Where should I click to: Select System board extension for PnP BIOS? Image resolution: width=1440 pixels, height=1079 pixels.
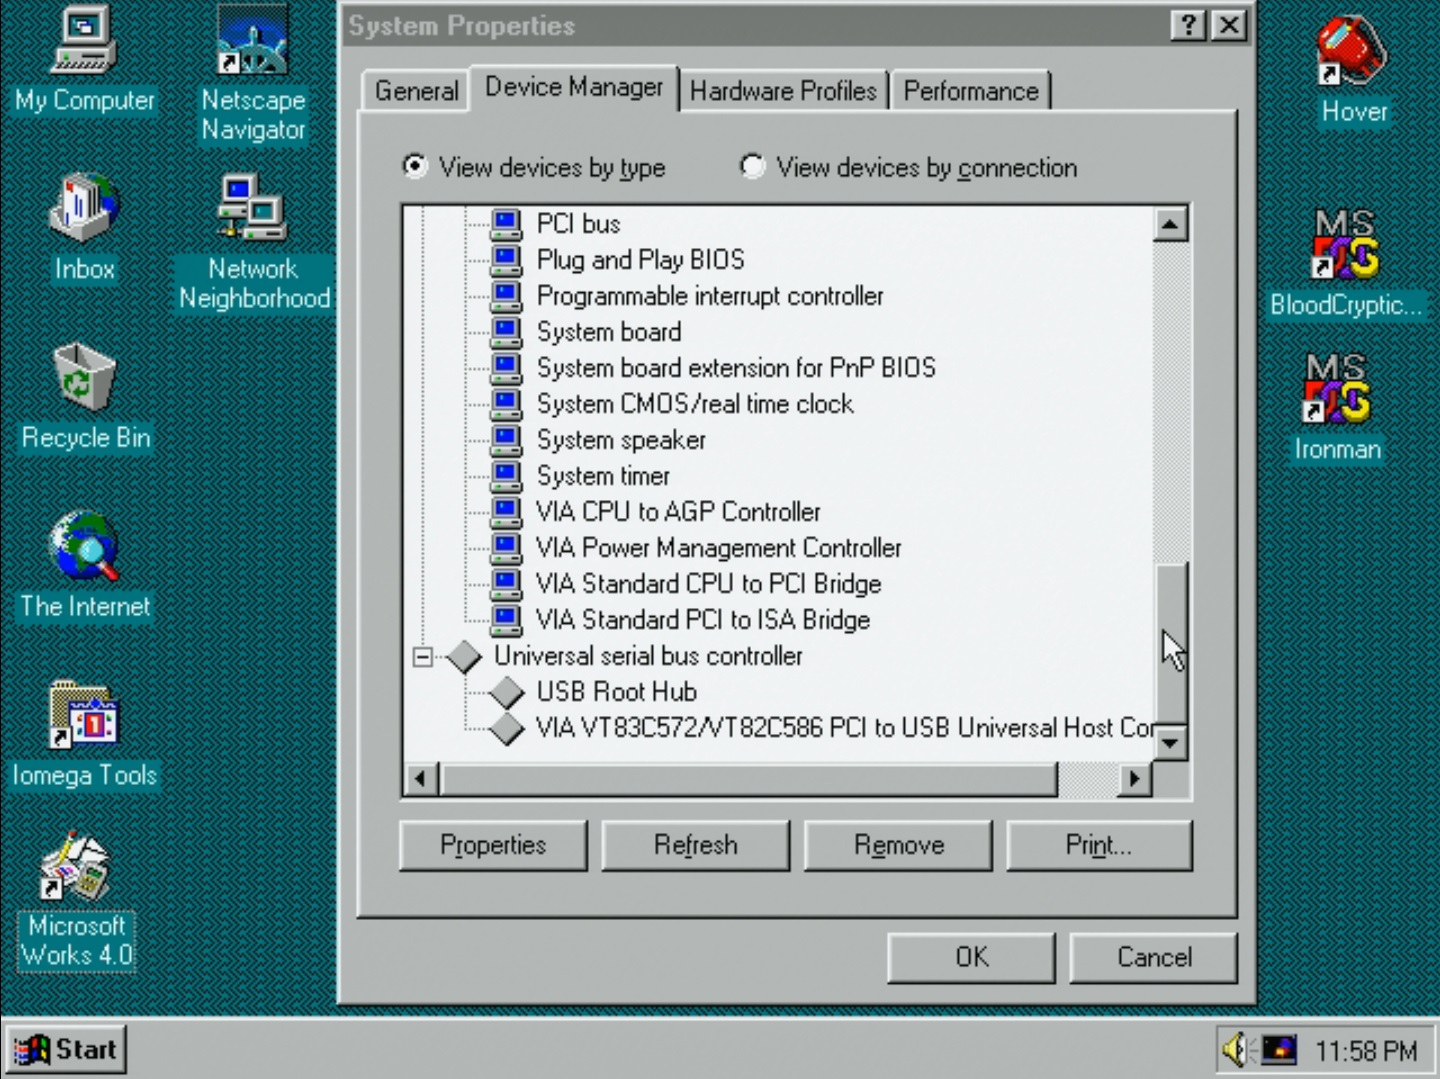pyautogui.click(x=736, y=368)
